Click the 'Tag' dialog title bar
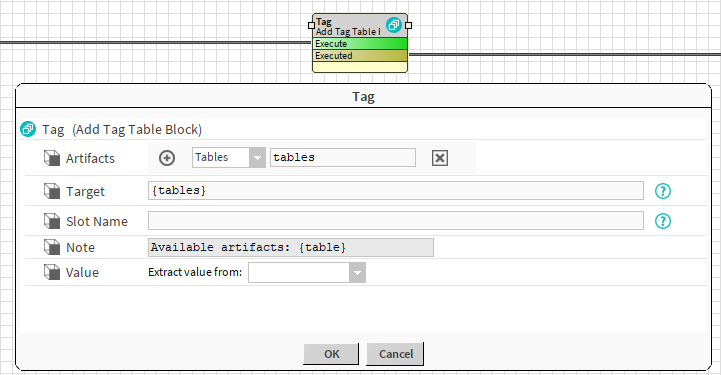 (363, 97)
